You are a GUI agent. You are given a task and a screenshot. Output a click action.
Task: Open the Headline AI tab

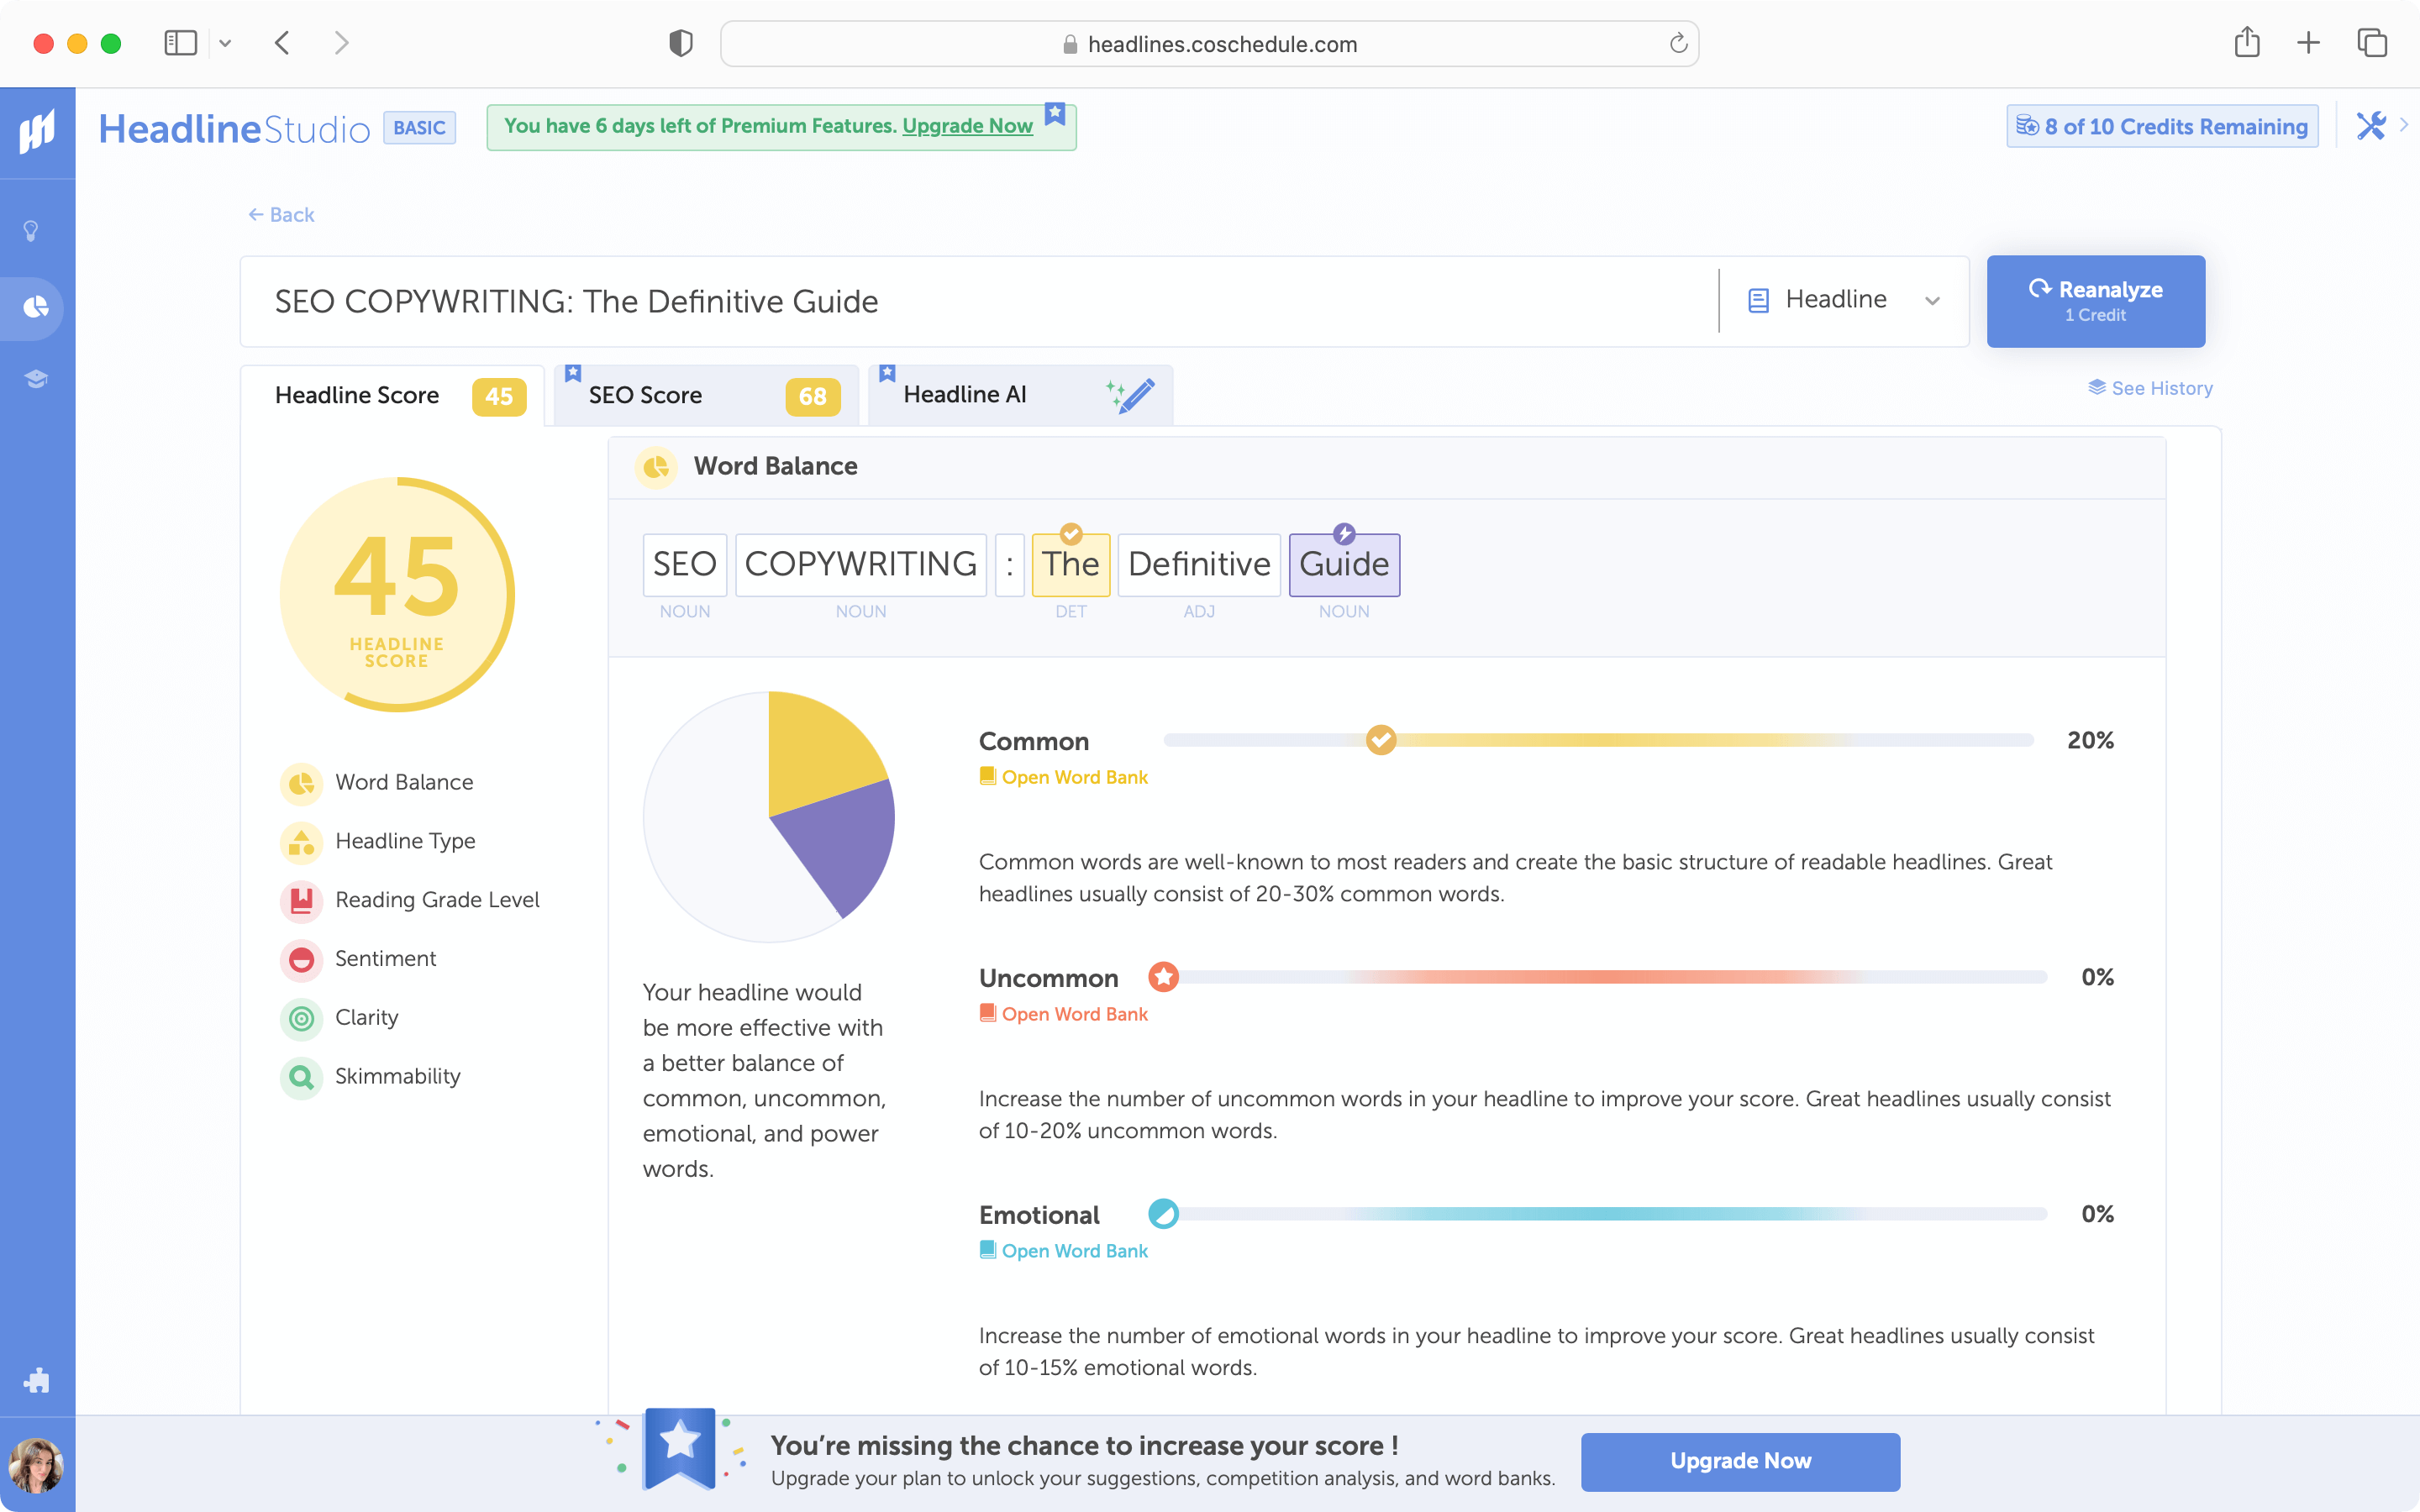1020,396
